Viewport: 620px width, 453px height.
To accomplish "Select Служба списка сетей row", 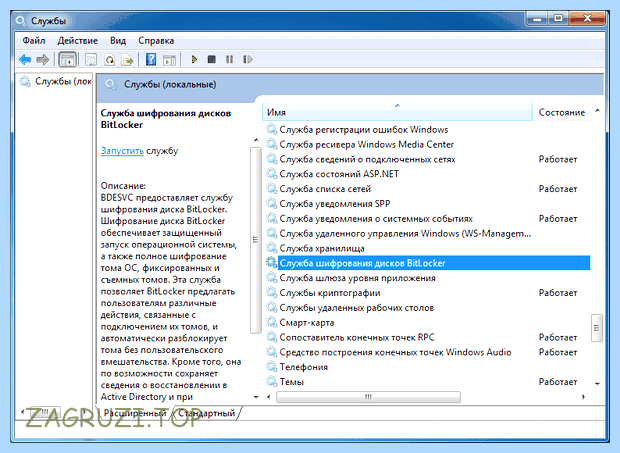I will pos(427,189).
